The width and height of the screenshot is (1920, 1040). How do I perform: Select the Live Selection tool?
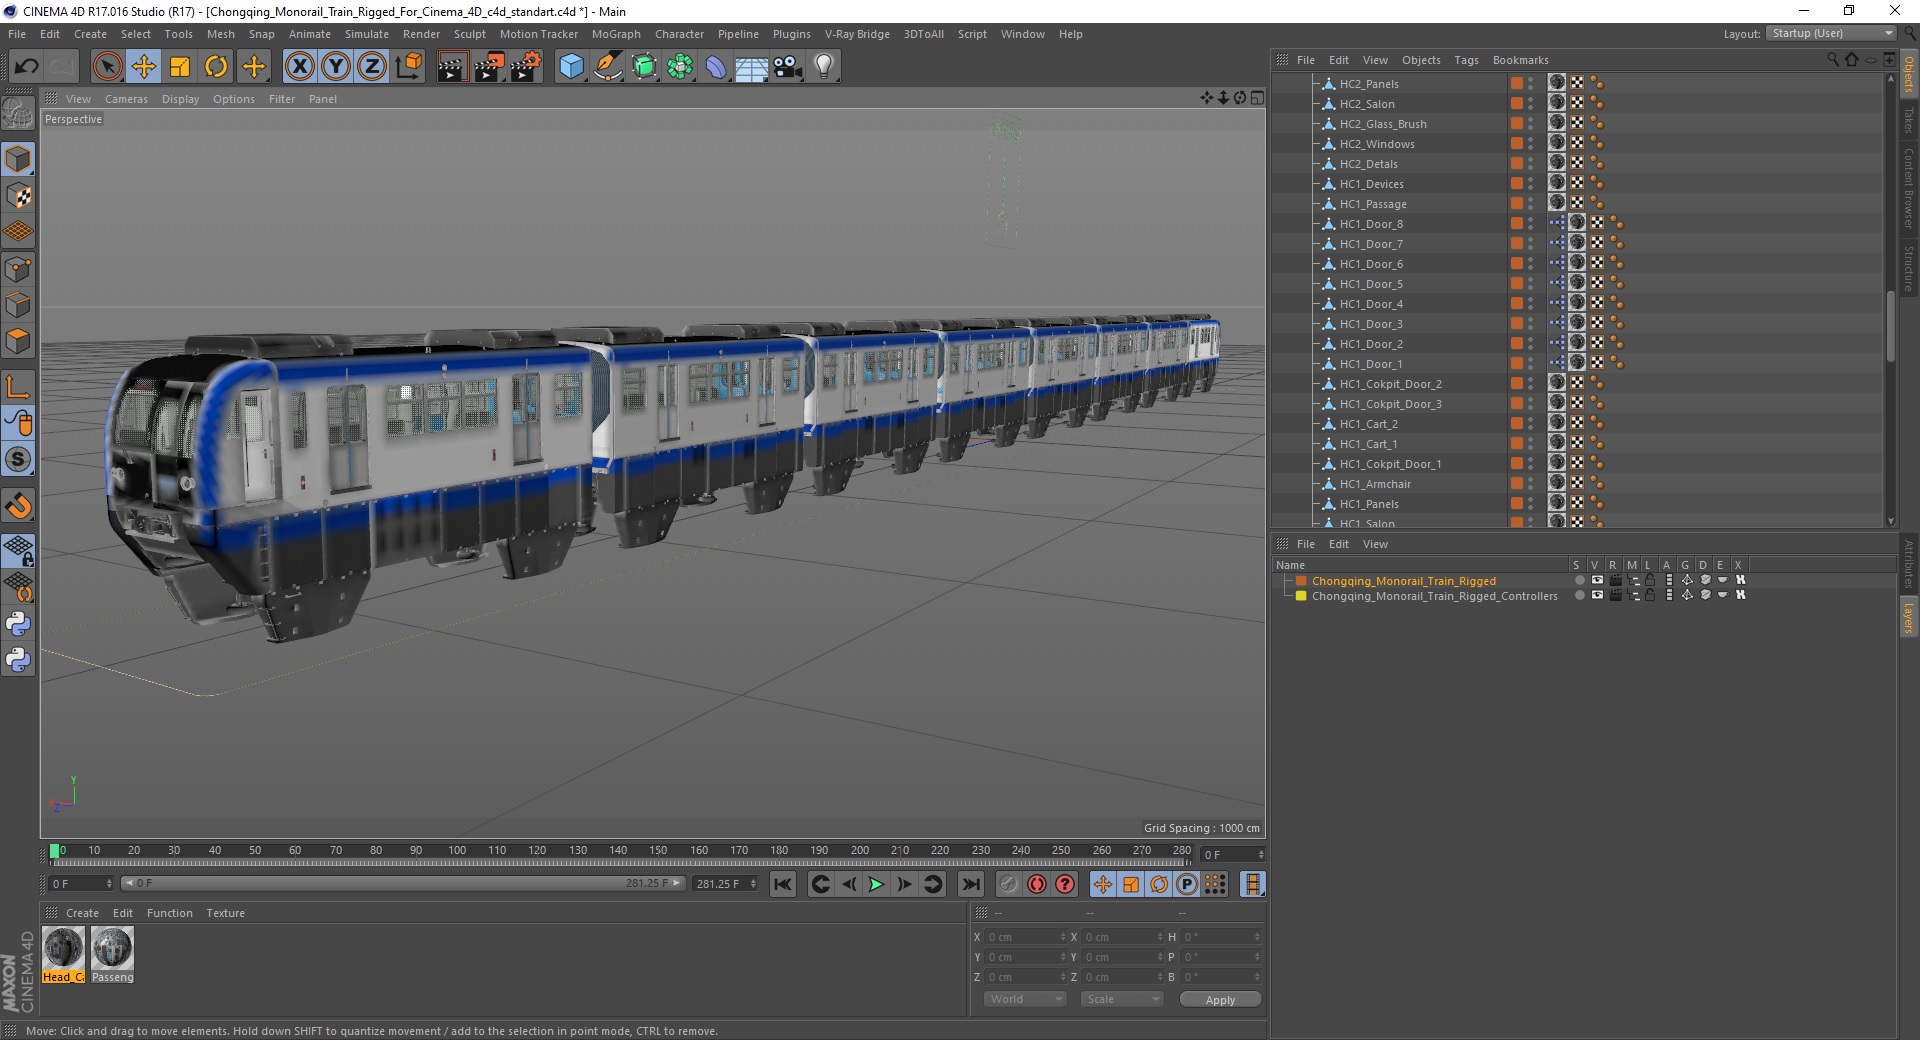107,67
